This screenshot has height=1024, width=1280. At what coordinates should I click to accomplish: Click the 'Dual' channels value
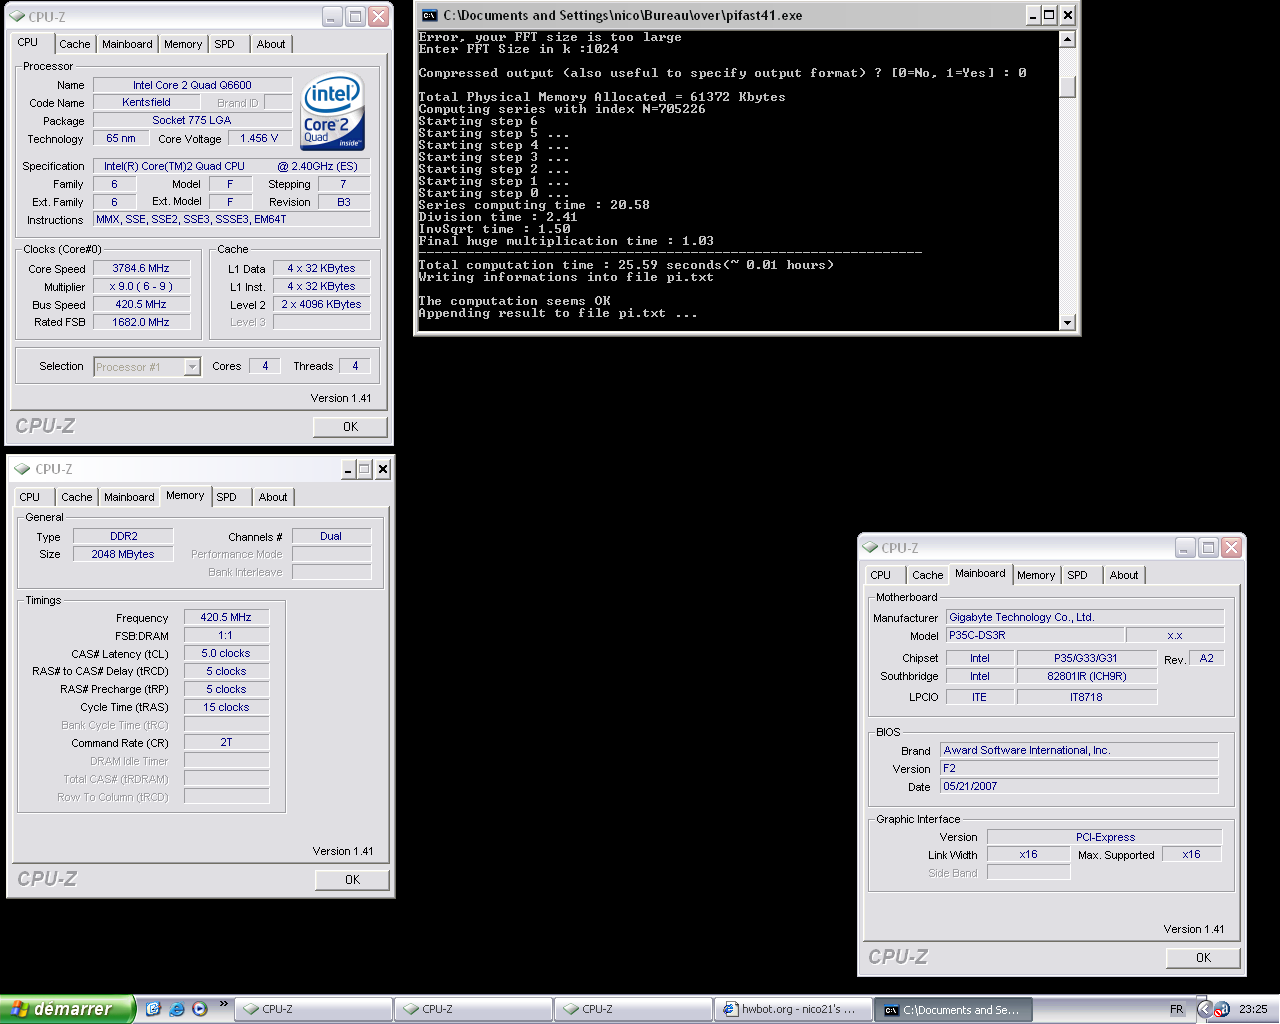click(331, 536)
